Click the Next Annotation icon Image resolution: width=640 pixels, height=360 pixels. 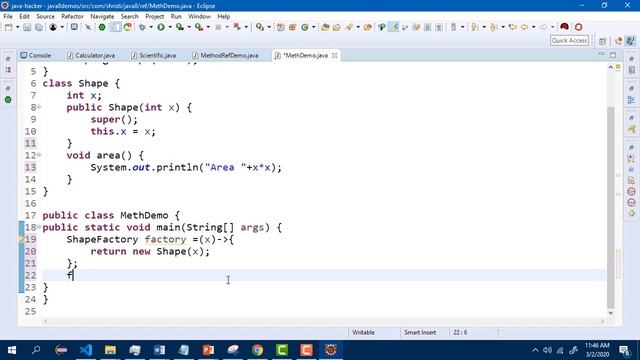(x=474, y=27)
